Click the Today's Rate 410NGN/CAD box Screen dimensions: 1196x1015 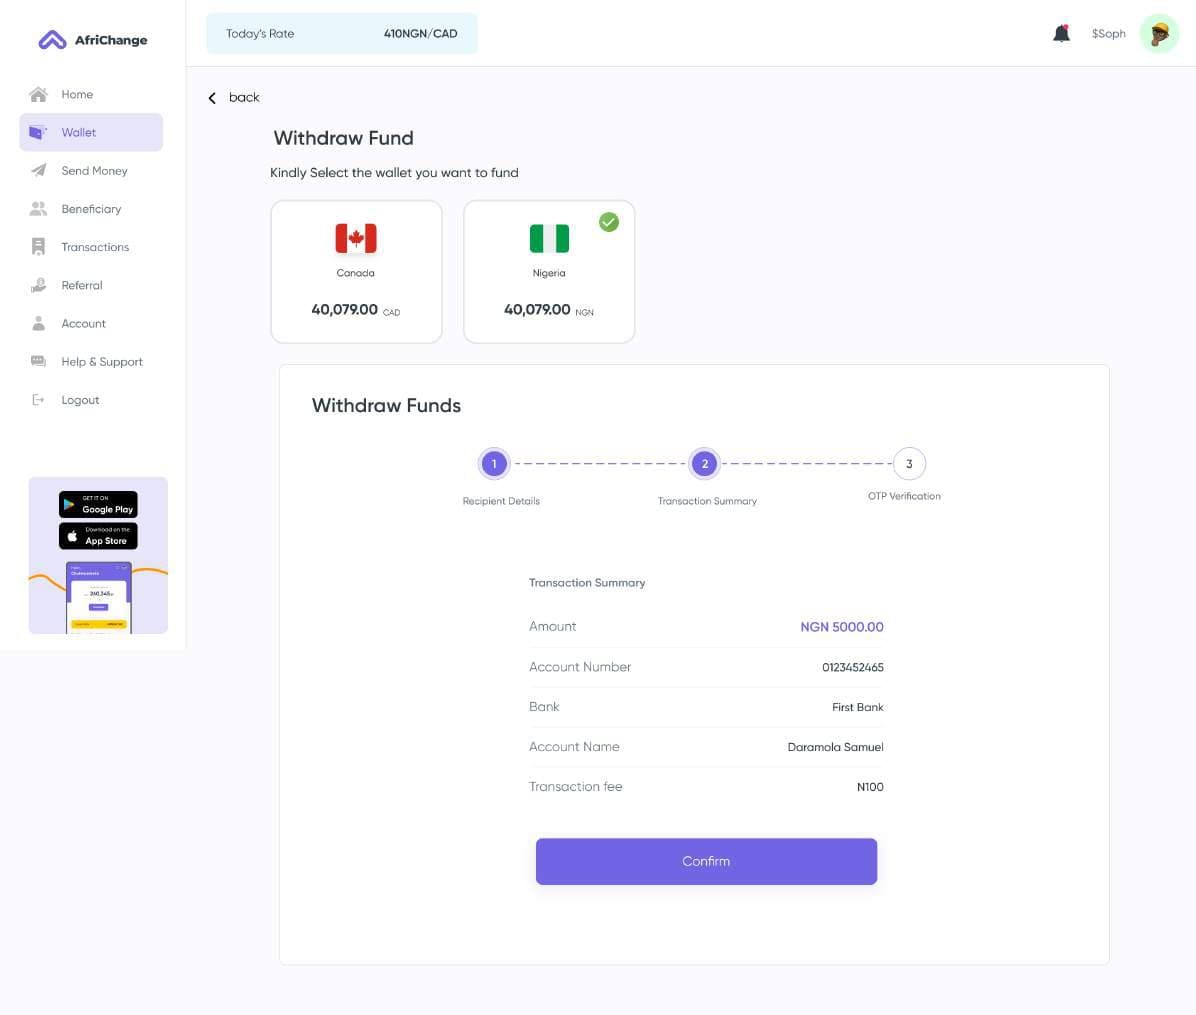pyautogui.click(x=342, y=34)
